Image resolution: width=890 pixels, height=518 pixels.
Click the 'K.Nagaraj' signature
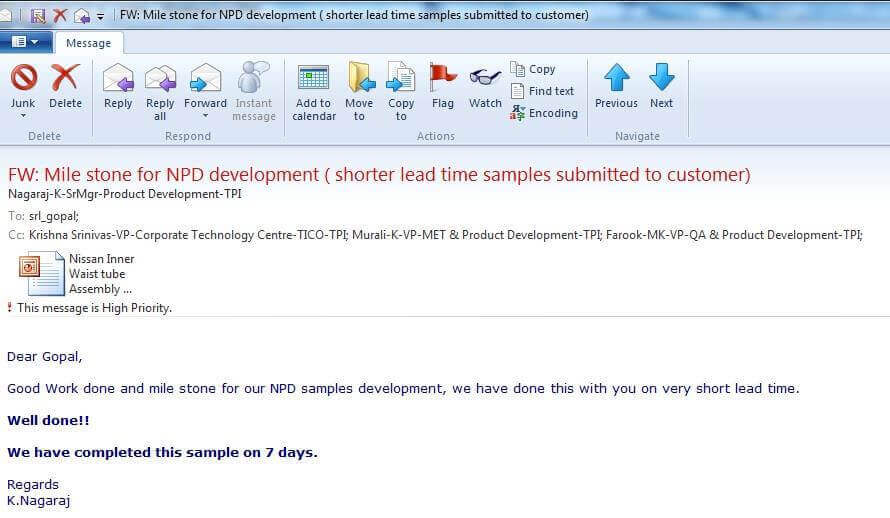click(39, 501)
